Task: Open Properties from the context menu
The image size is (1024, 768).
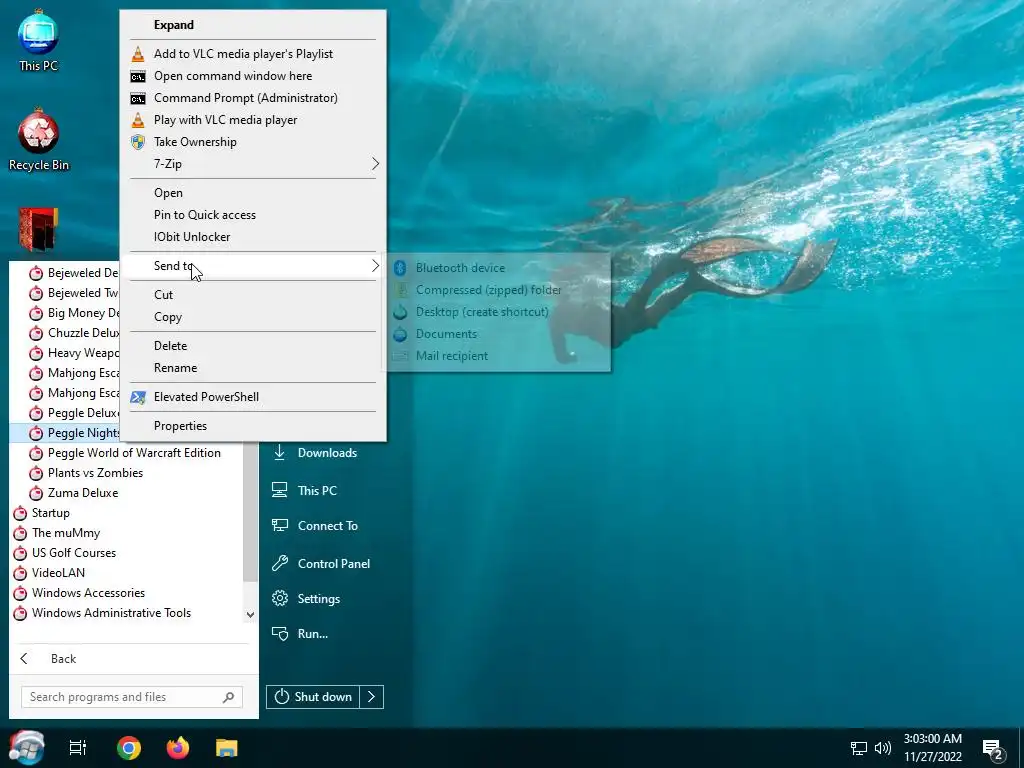Action: [x=253, y=426]
